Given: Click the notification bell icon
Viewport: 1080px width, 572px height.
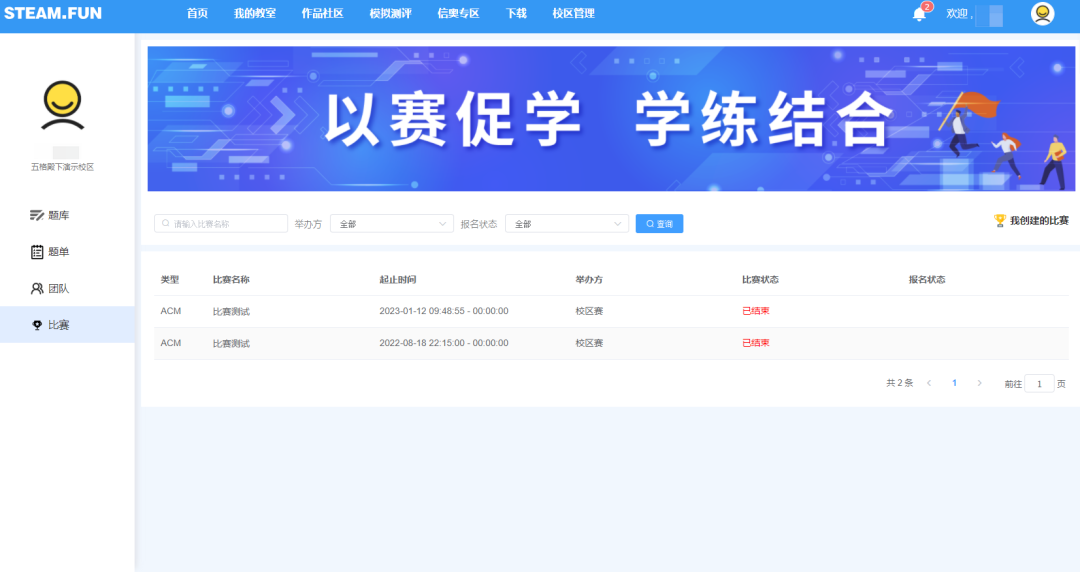Looking at the screenshot, I should [x=919, y=14].
